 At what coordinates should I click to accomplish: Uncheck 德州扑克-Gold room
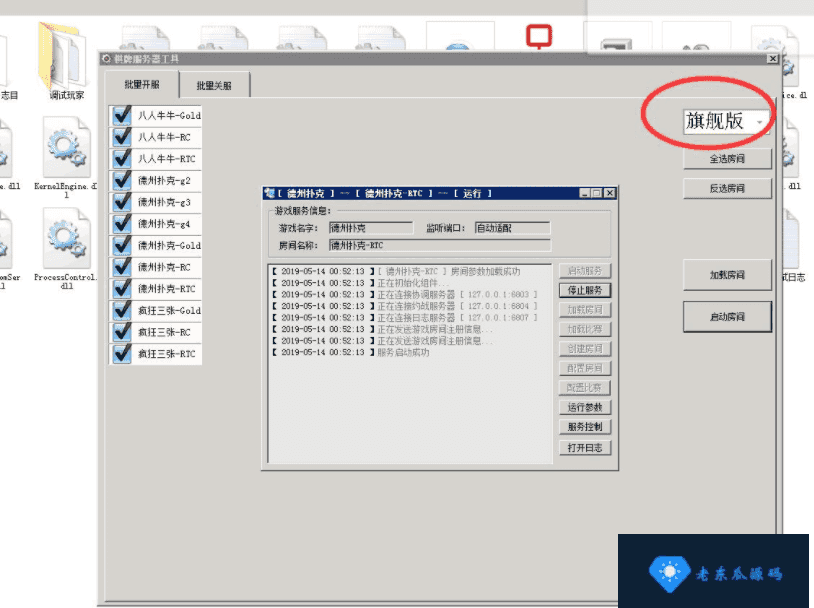click(122, 245)
